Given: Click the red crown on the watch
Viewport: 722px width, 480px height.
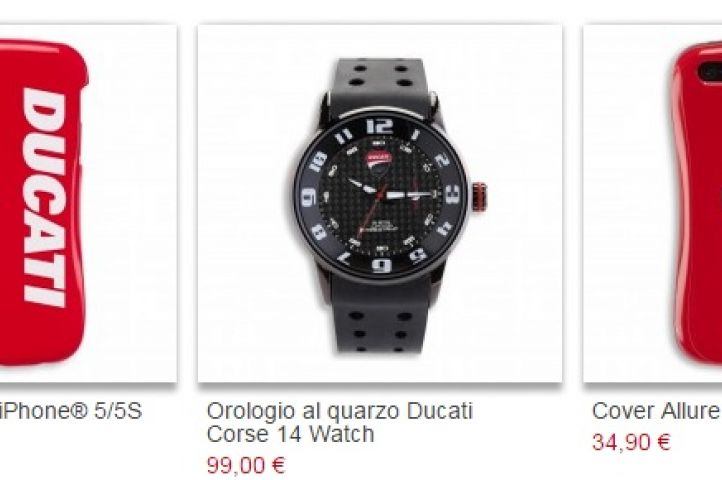Looking at the screenshot, I should (479, 197).
